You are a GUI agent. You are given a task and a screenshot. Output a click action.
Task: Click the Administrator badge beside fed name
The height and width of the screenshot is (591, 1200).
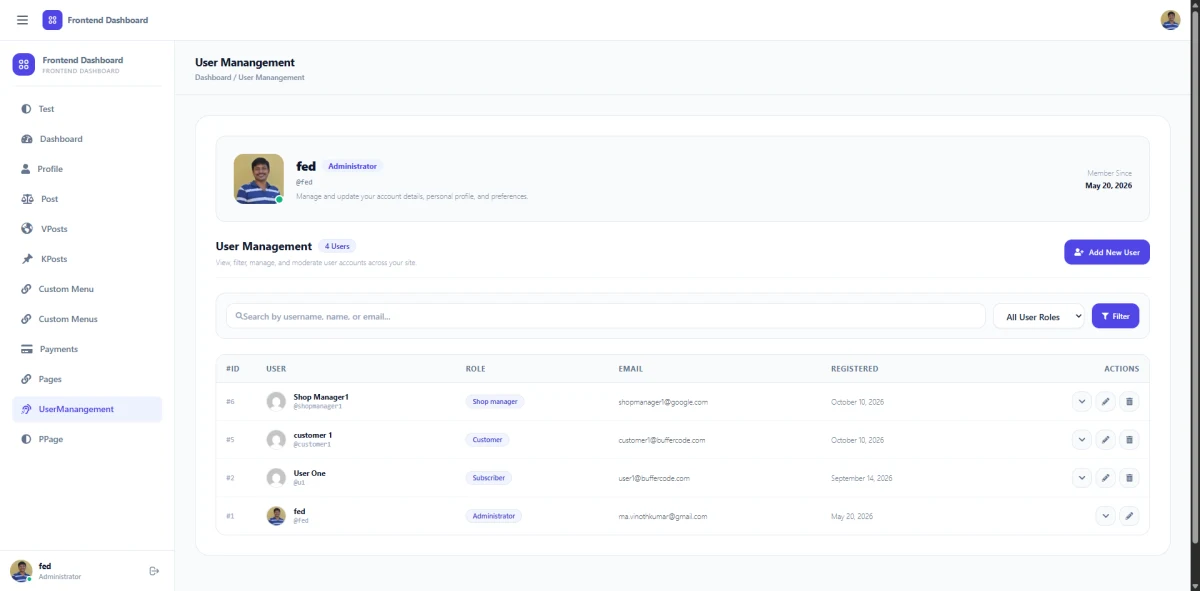(352, 166)
